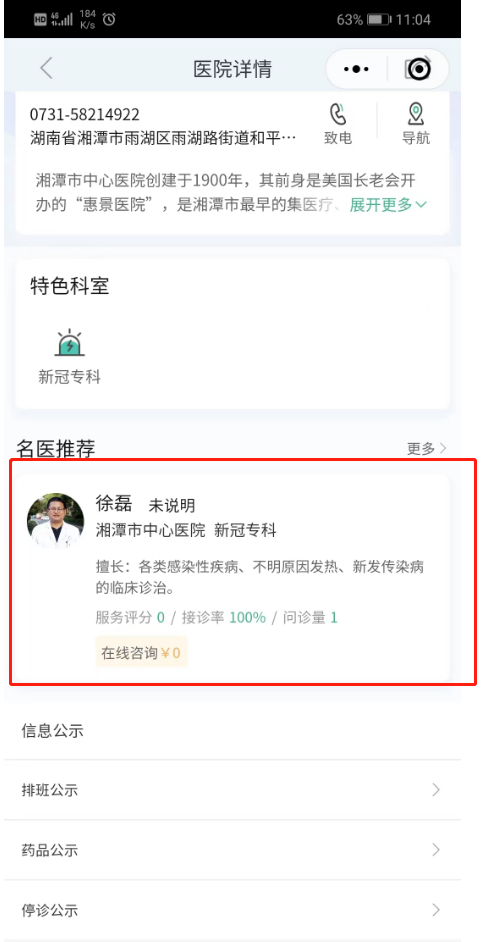Expand hospital description with 展开更多
Viewport: 489px width, 942px height.
388,205
